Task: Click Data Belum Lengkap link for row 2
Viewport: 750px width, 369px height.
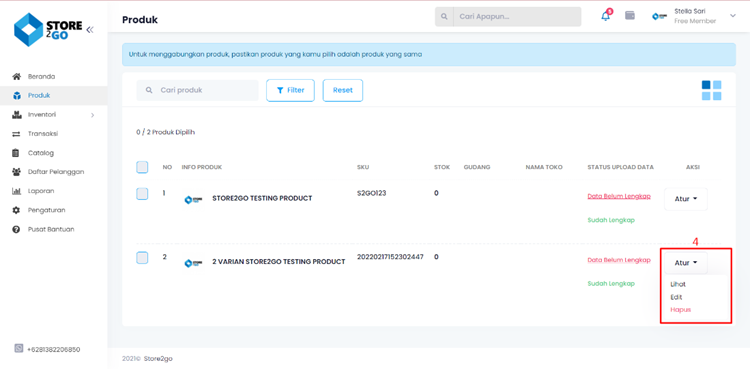Action: point(619,260)
